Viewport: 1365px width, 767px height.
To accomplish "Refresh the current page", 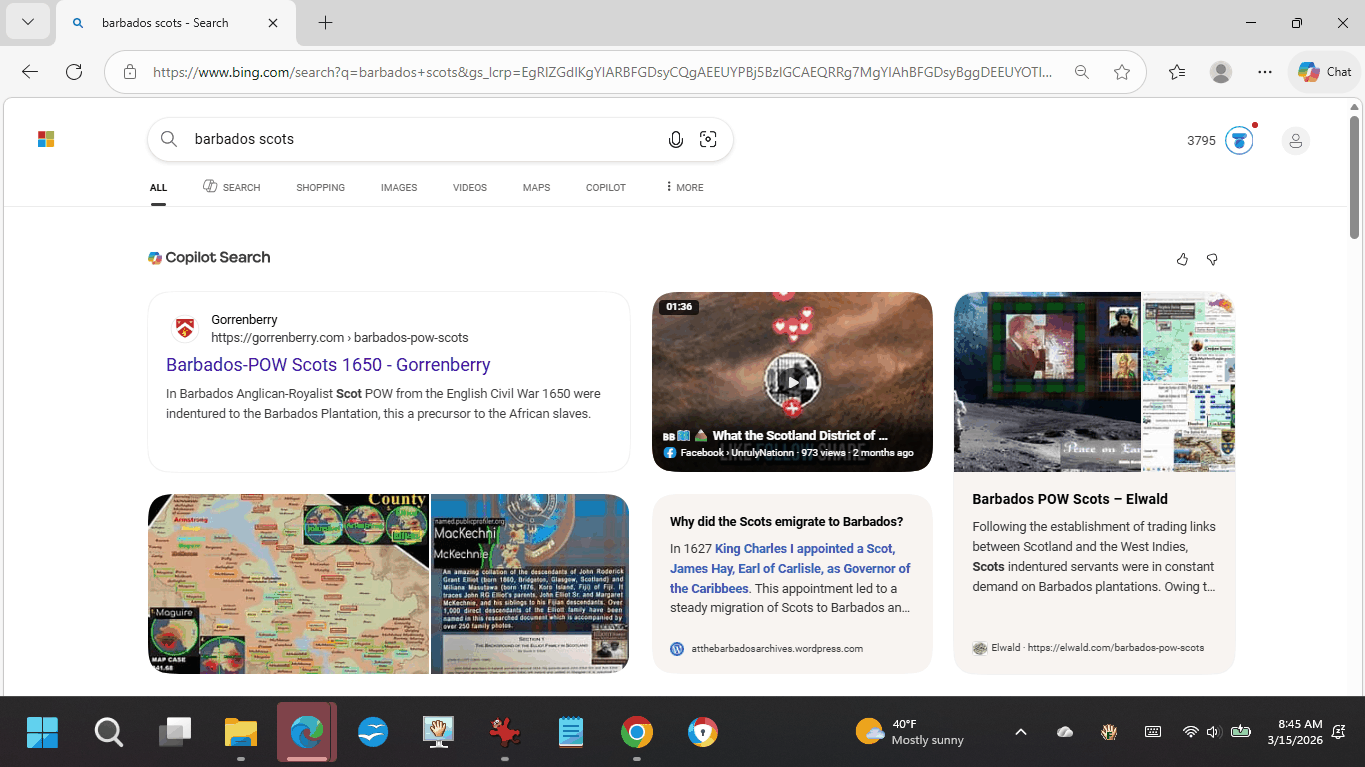I will pyautogui.click(x=74, y=72).
